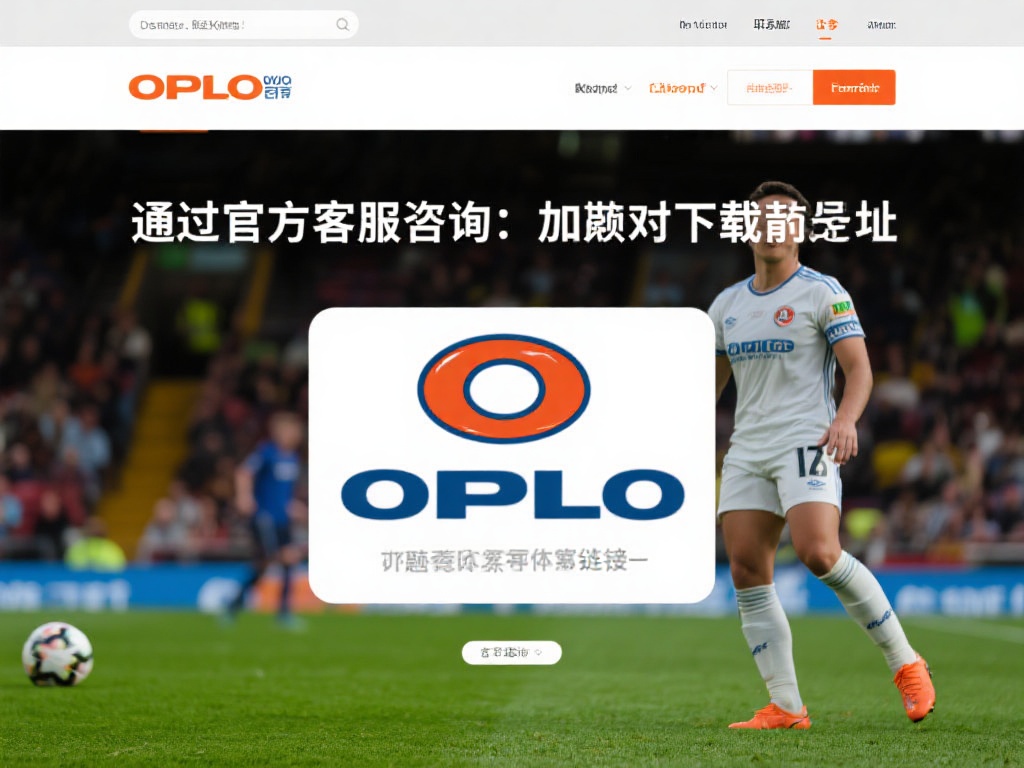The image size is (1024, 768).
Task: Click the hero headline 通过官方客服咨询
Action: tap(312, 223)
